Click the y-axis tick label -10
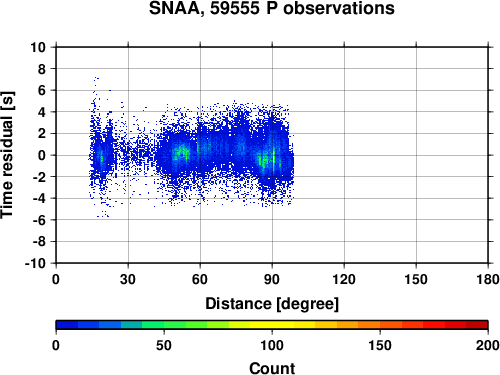The image size is (500, 375). tap(35, 263)
